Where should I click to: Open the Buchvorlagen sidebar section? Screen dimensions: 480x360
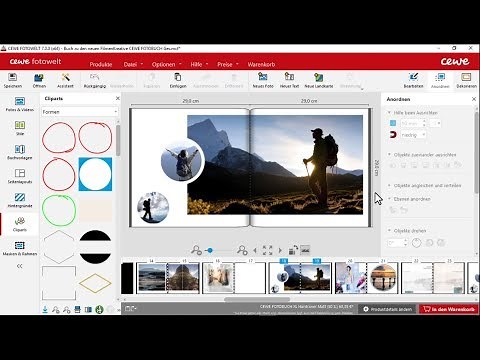20,152
